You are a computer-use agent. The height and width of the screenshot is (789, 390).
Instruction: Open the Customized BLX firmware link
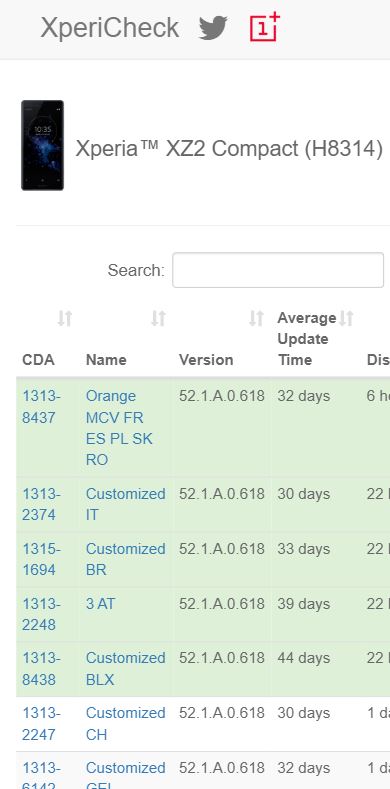[x=125, y=669]
